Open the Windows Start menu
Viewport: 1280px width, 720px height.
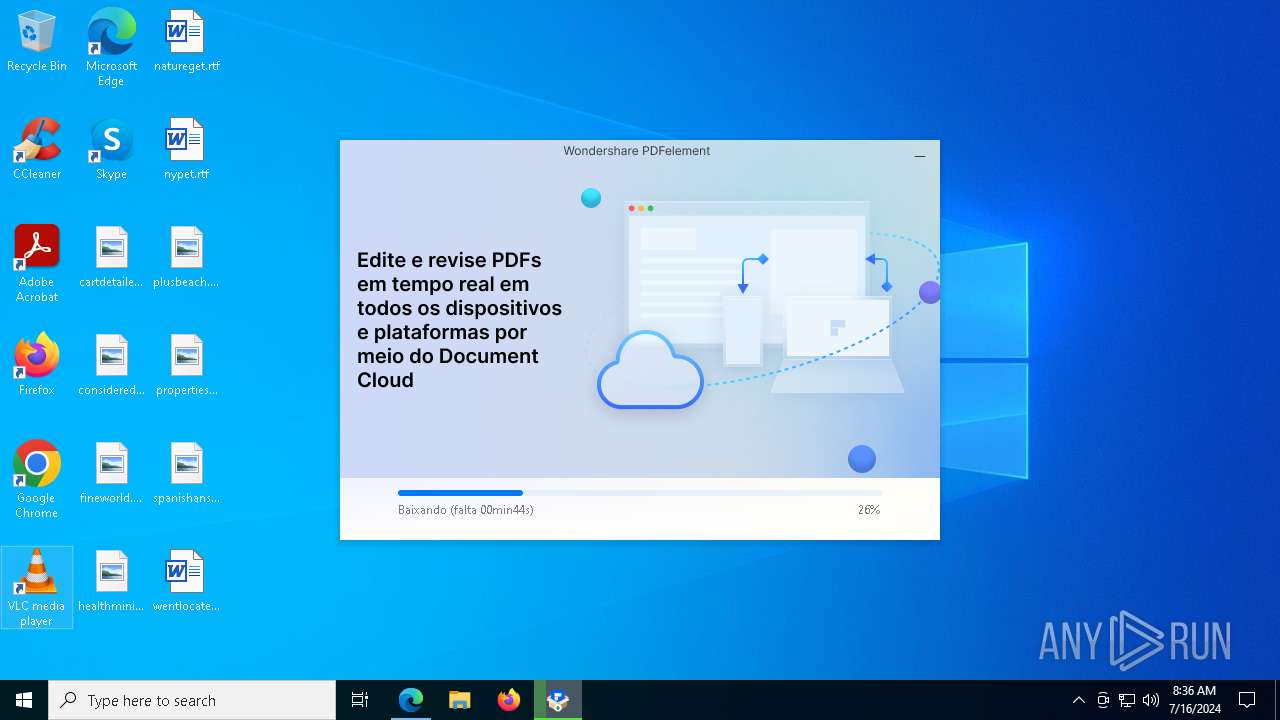(x=24, y=700)
